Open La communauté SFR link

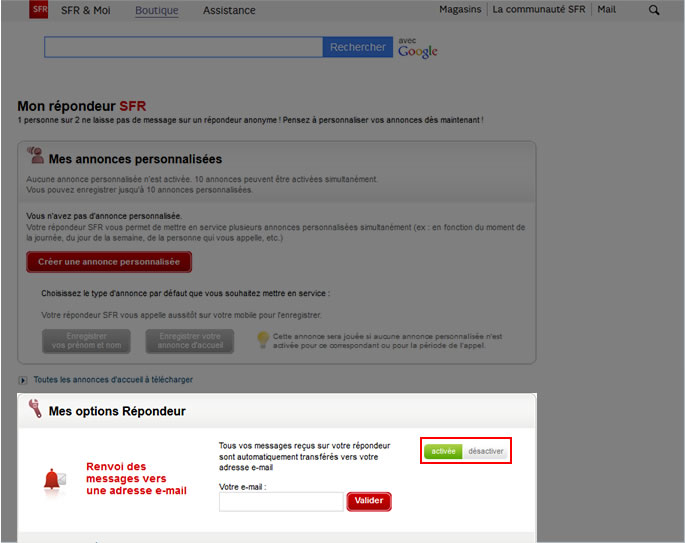[539, 10]
